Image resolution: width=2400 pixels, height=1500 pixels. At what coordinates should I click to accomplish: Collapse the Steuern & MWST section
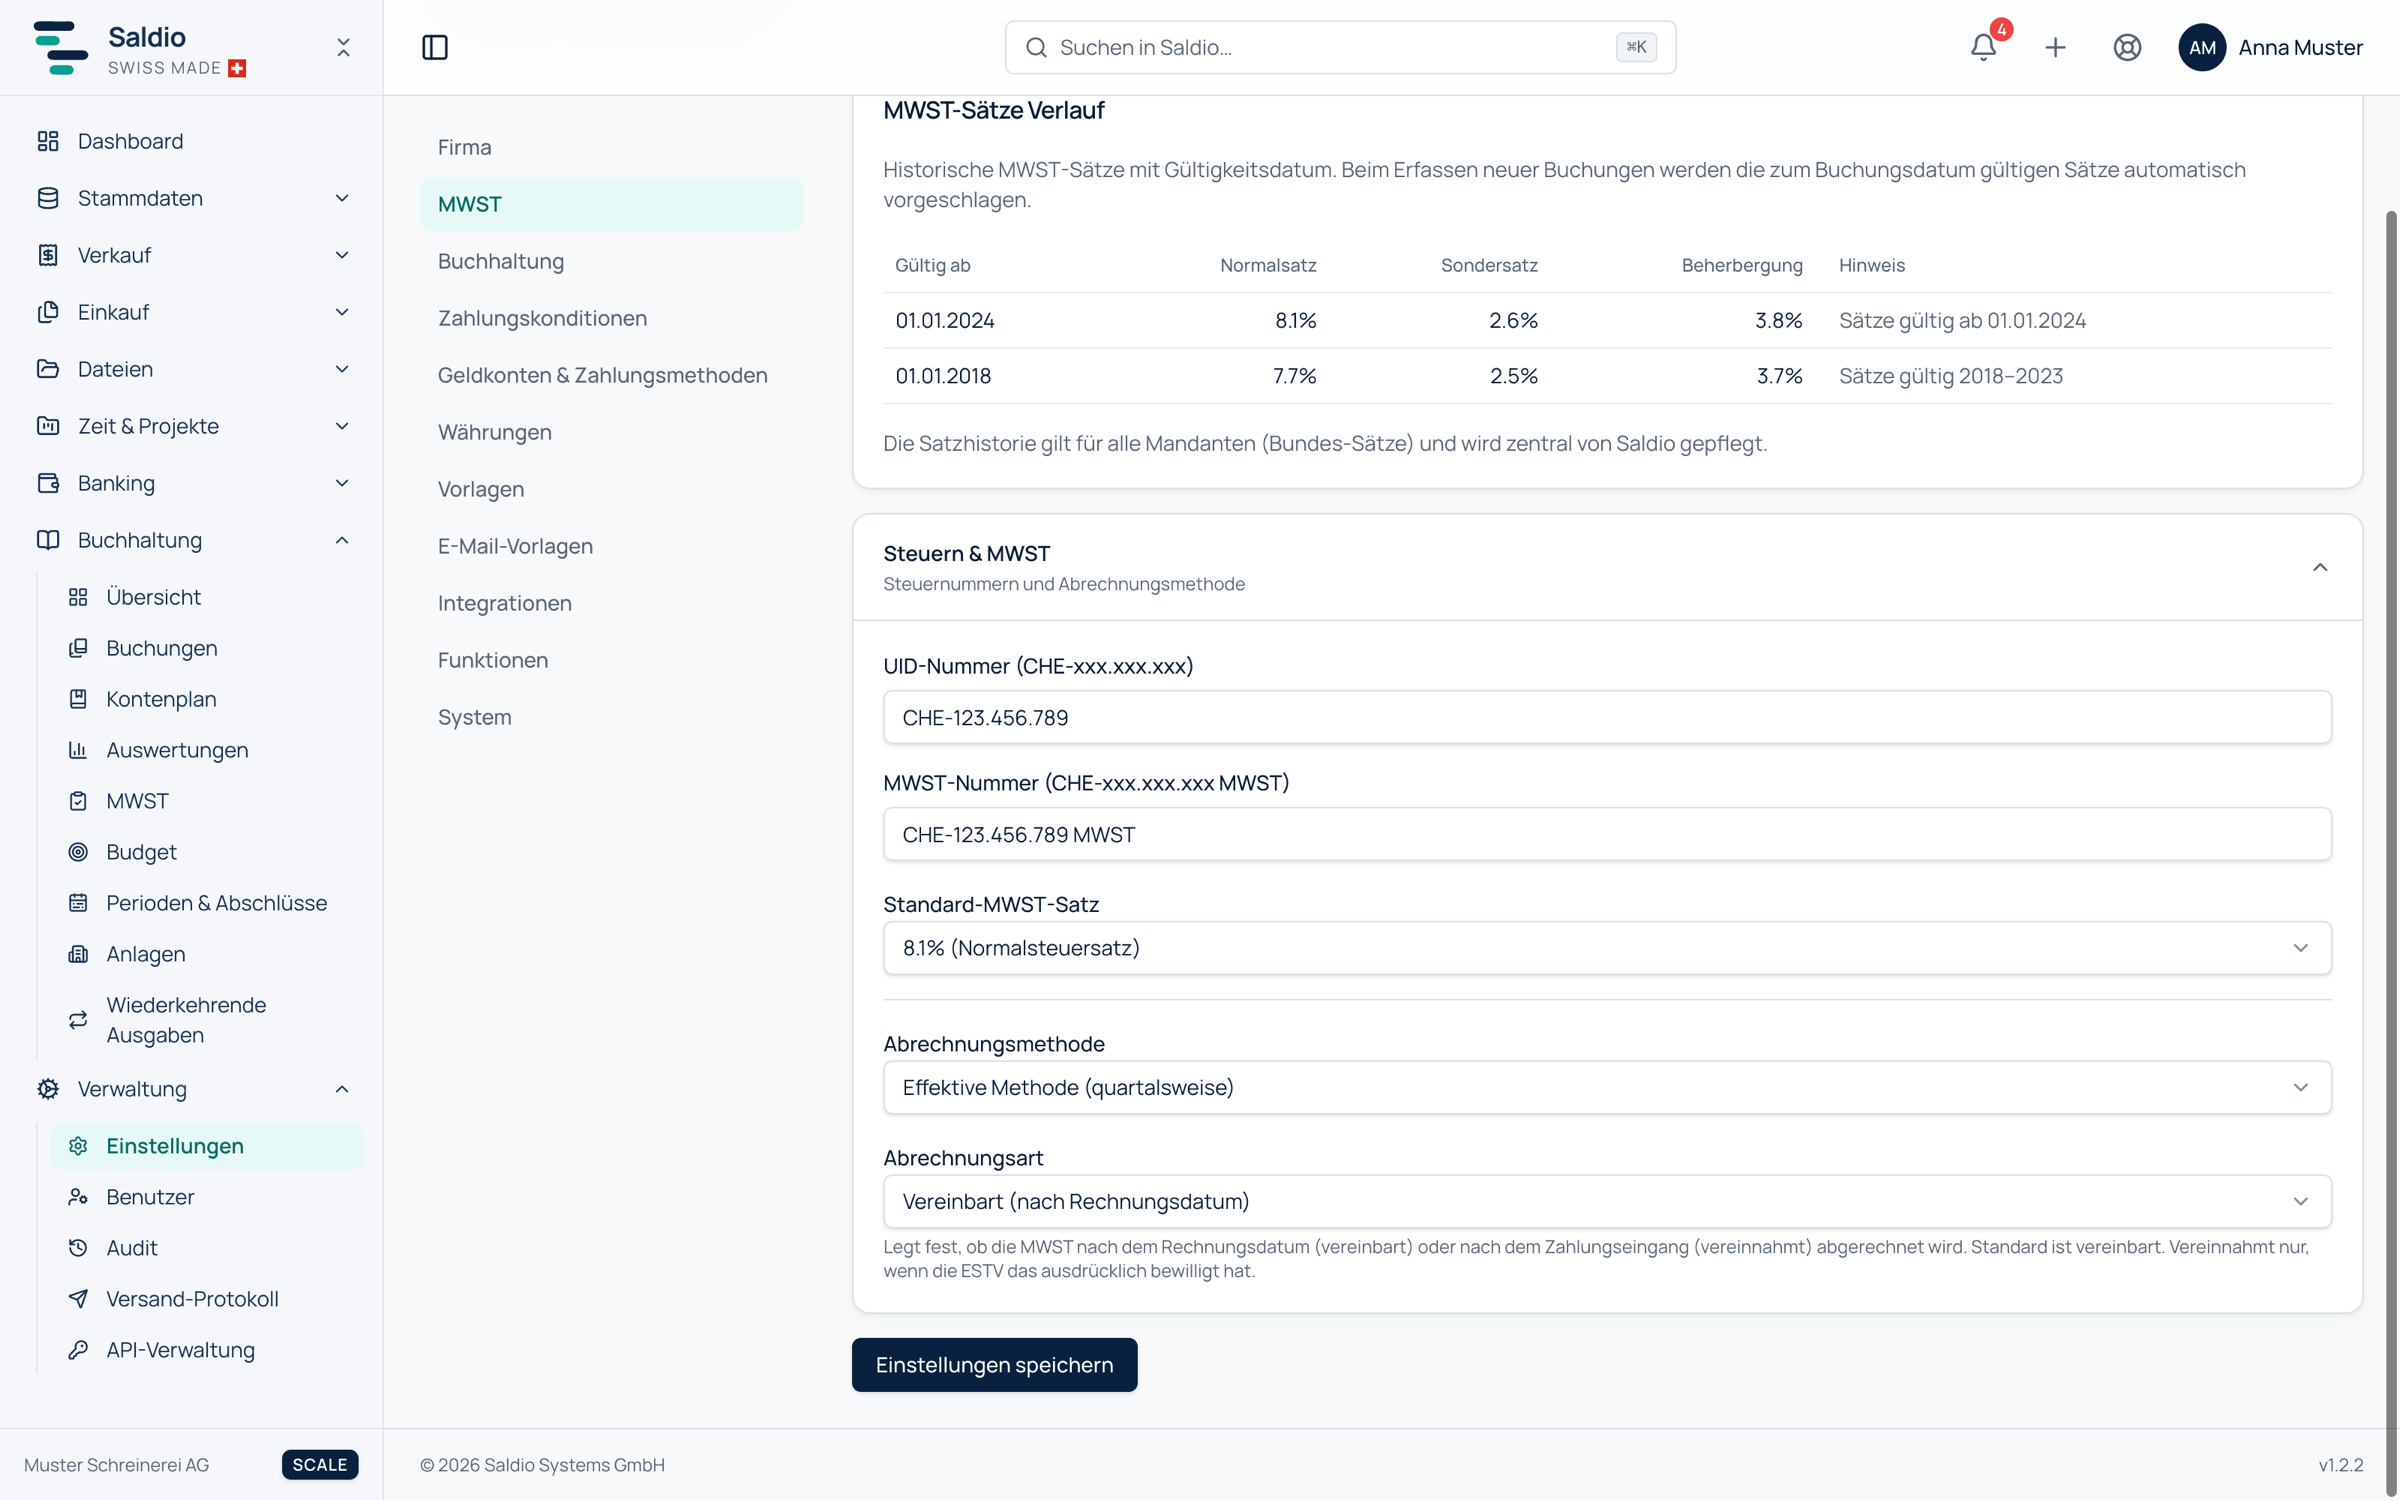2320,568
